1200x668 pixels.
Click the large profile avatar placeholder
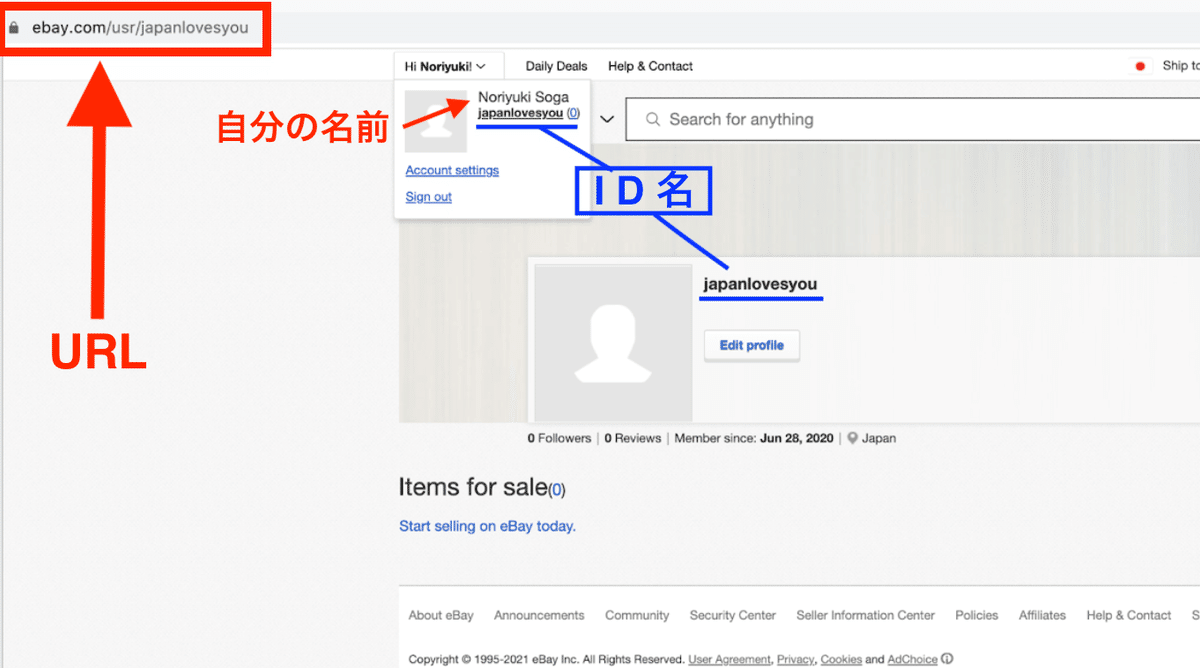[613, 343]
